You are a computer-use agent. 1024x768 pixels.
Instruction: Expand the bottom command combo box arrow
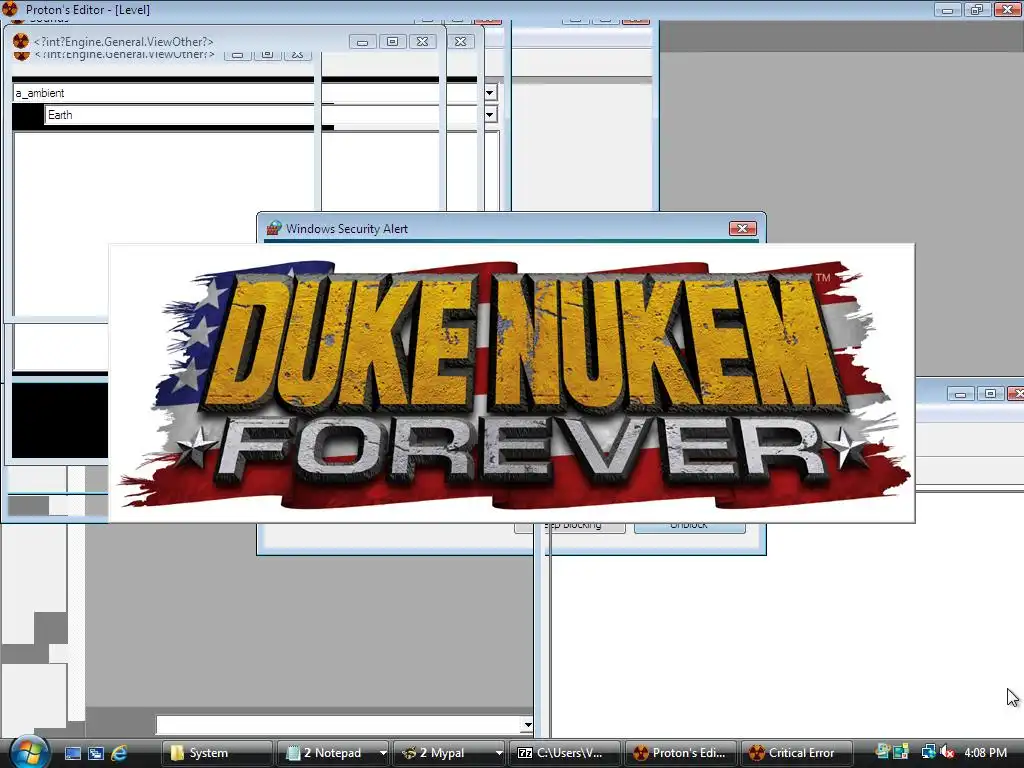pyautogui.click(x=528, y=724)
